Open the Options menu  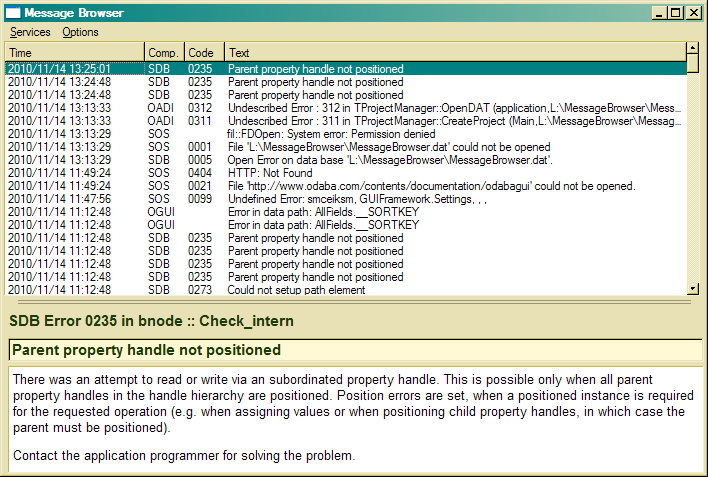pyautogui.click(x=80, y=32)
